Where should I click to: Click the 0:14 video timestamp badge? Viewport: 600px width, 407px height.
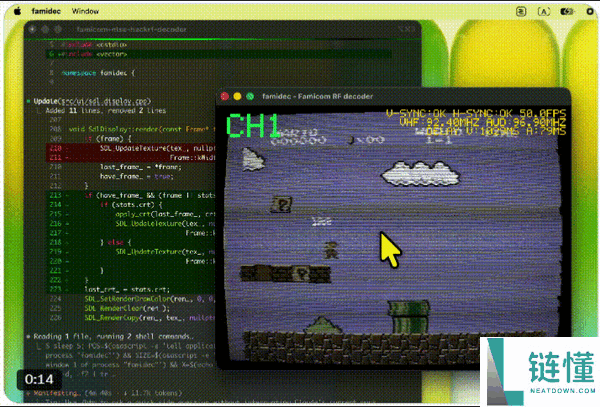pos(39,379)
